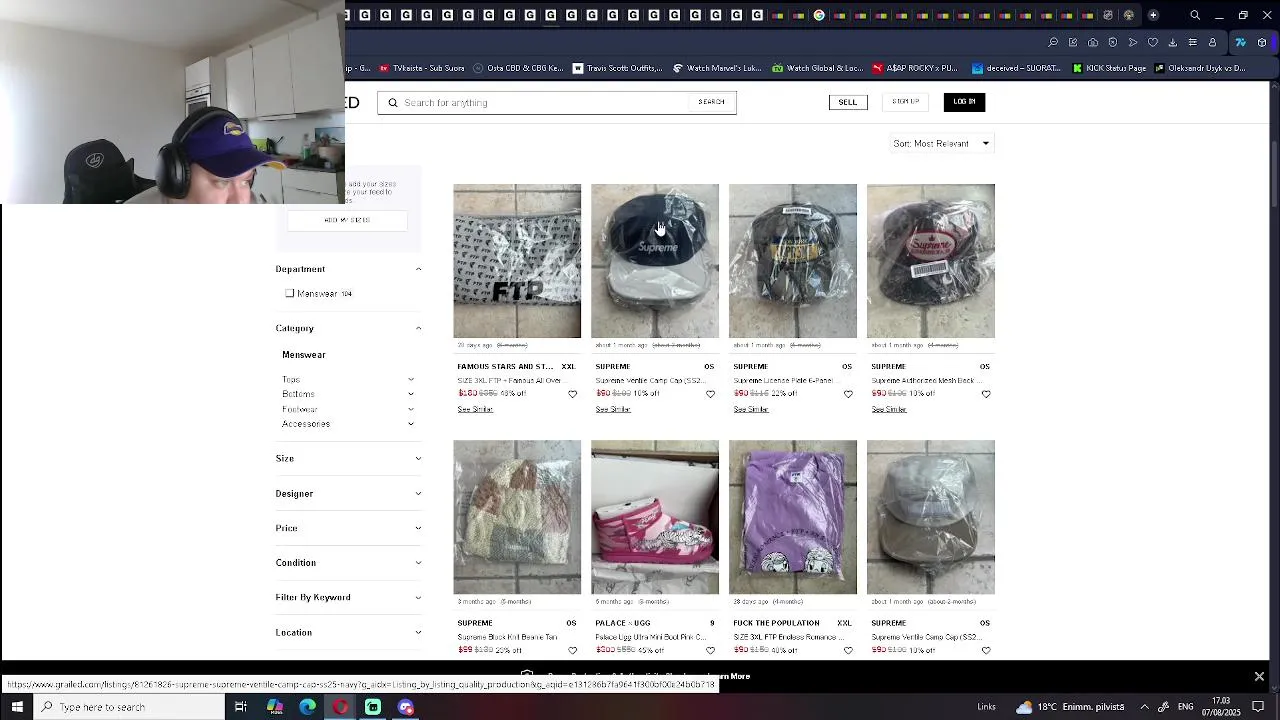
Task: Open the Windows Start menu
Action: (x=17, y=707)
